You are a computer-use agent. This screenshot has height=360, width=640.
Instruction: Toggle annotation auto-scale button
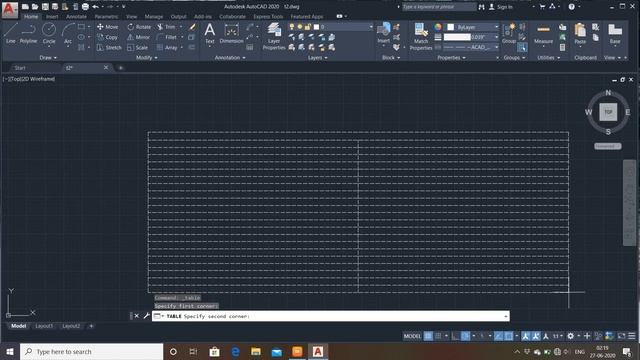pyautogui.click(x=536, y=336)
